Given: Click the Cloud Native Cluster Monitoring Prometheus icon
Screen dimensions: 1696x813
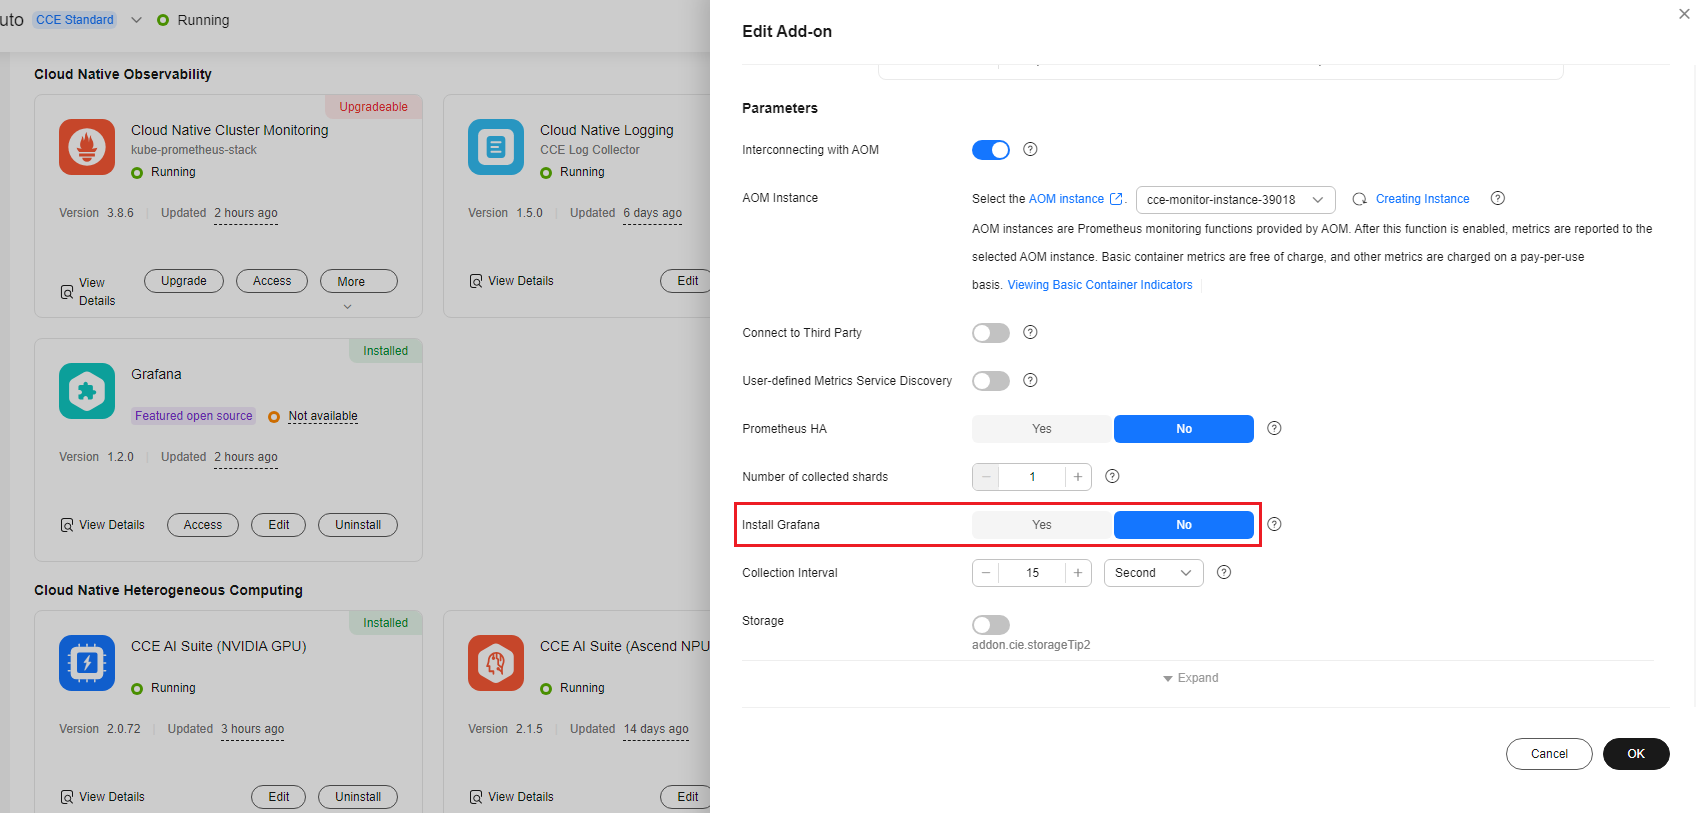Looking at the screenshot, I should point(87,147).
